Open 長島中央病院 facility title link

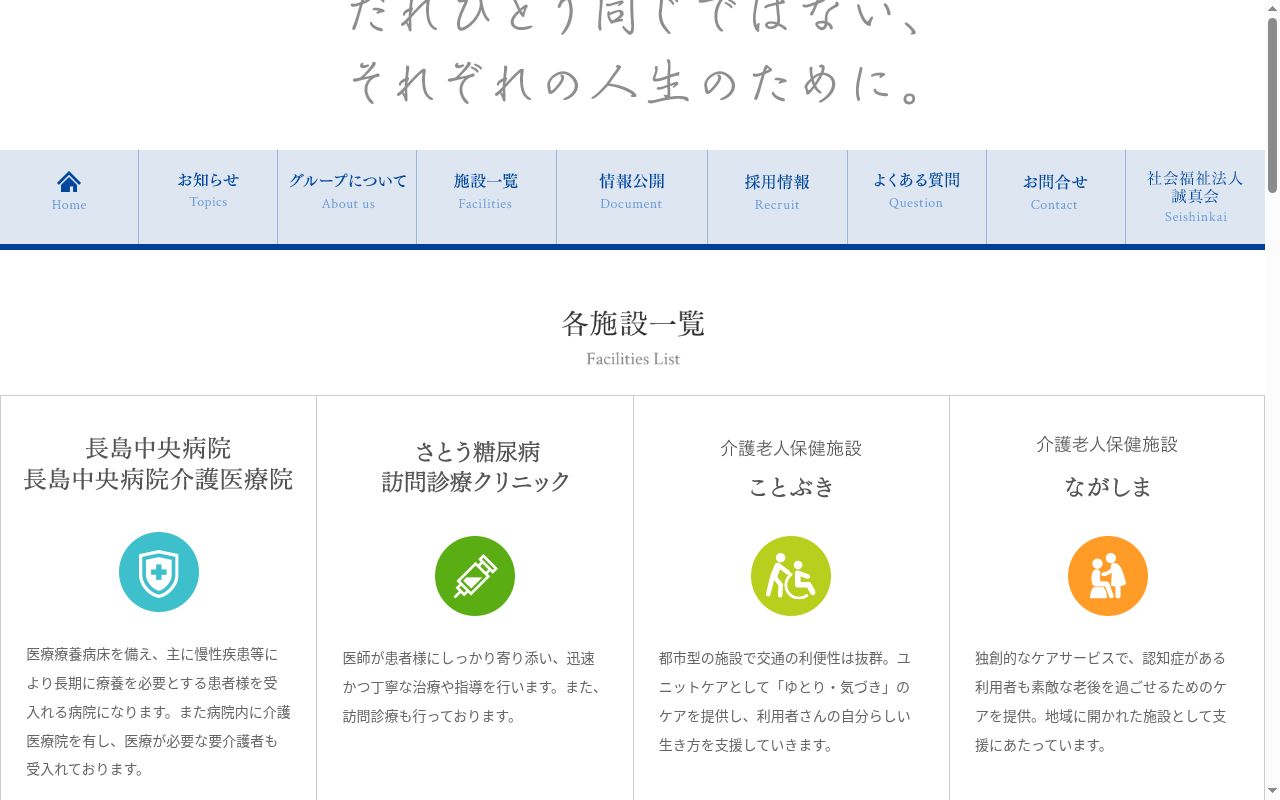[x=158, y=464]
